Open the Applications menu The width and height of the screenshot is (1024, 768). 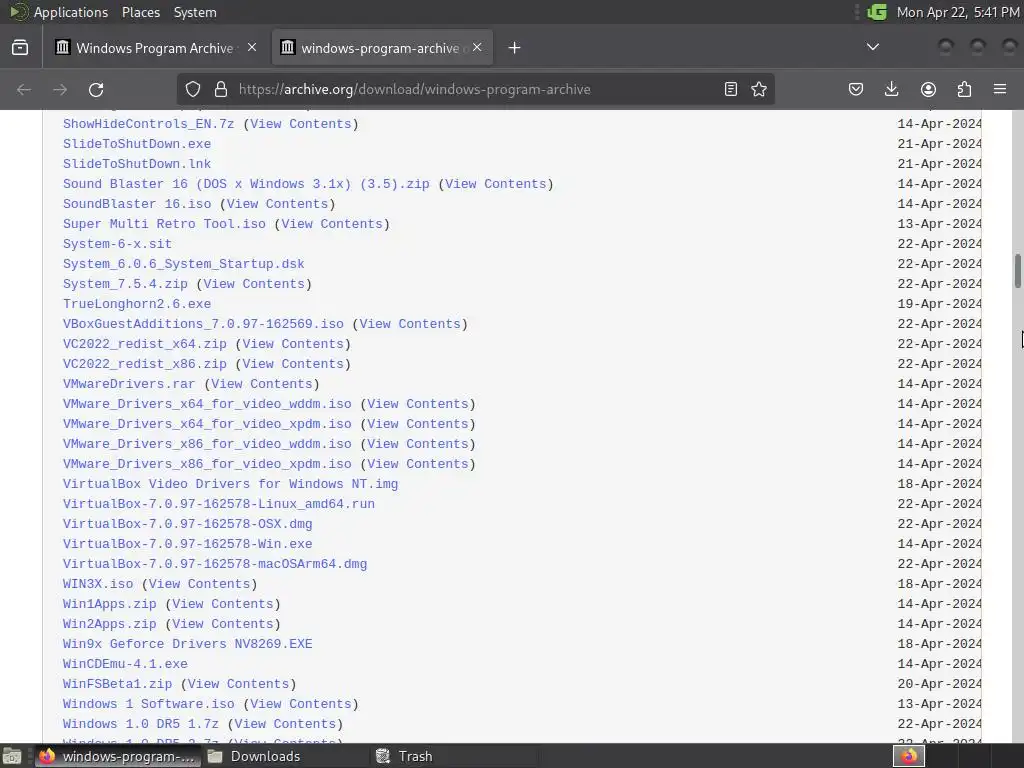[71, 12]
